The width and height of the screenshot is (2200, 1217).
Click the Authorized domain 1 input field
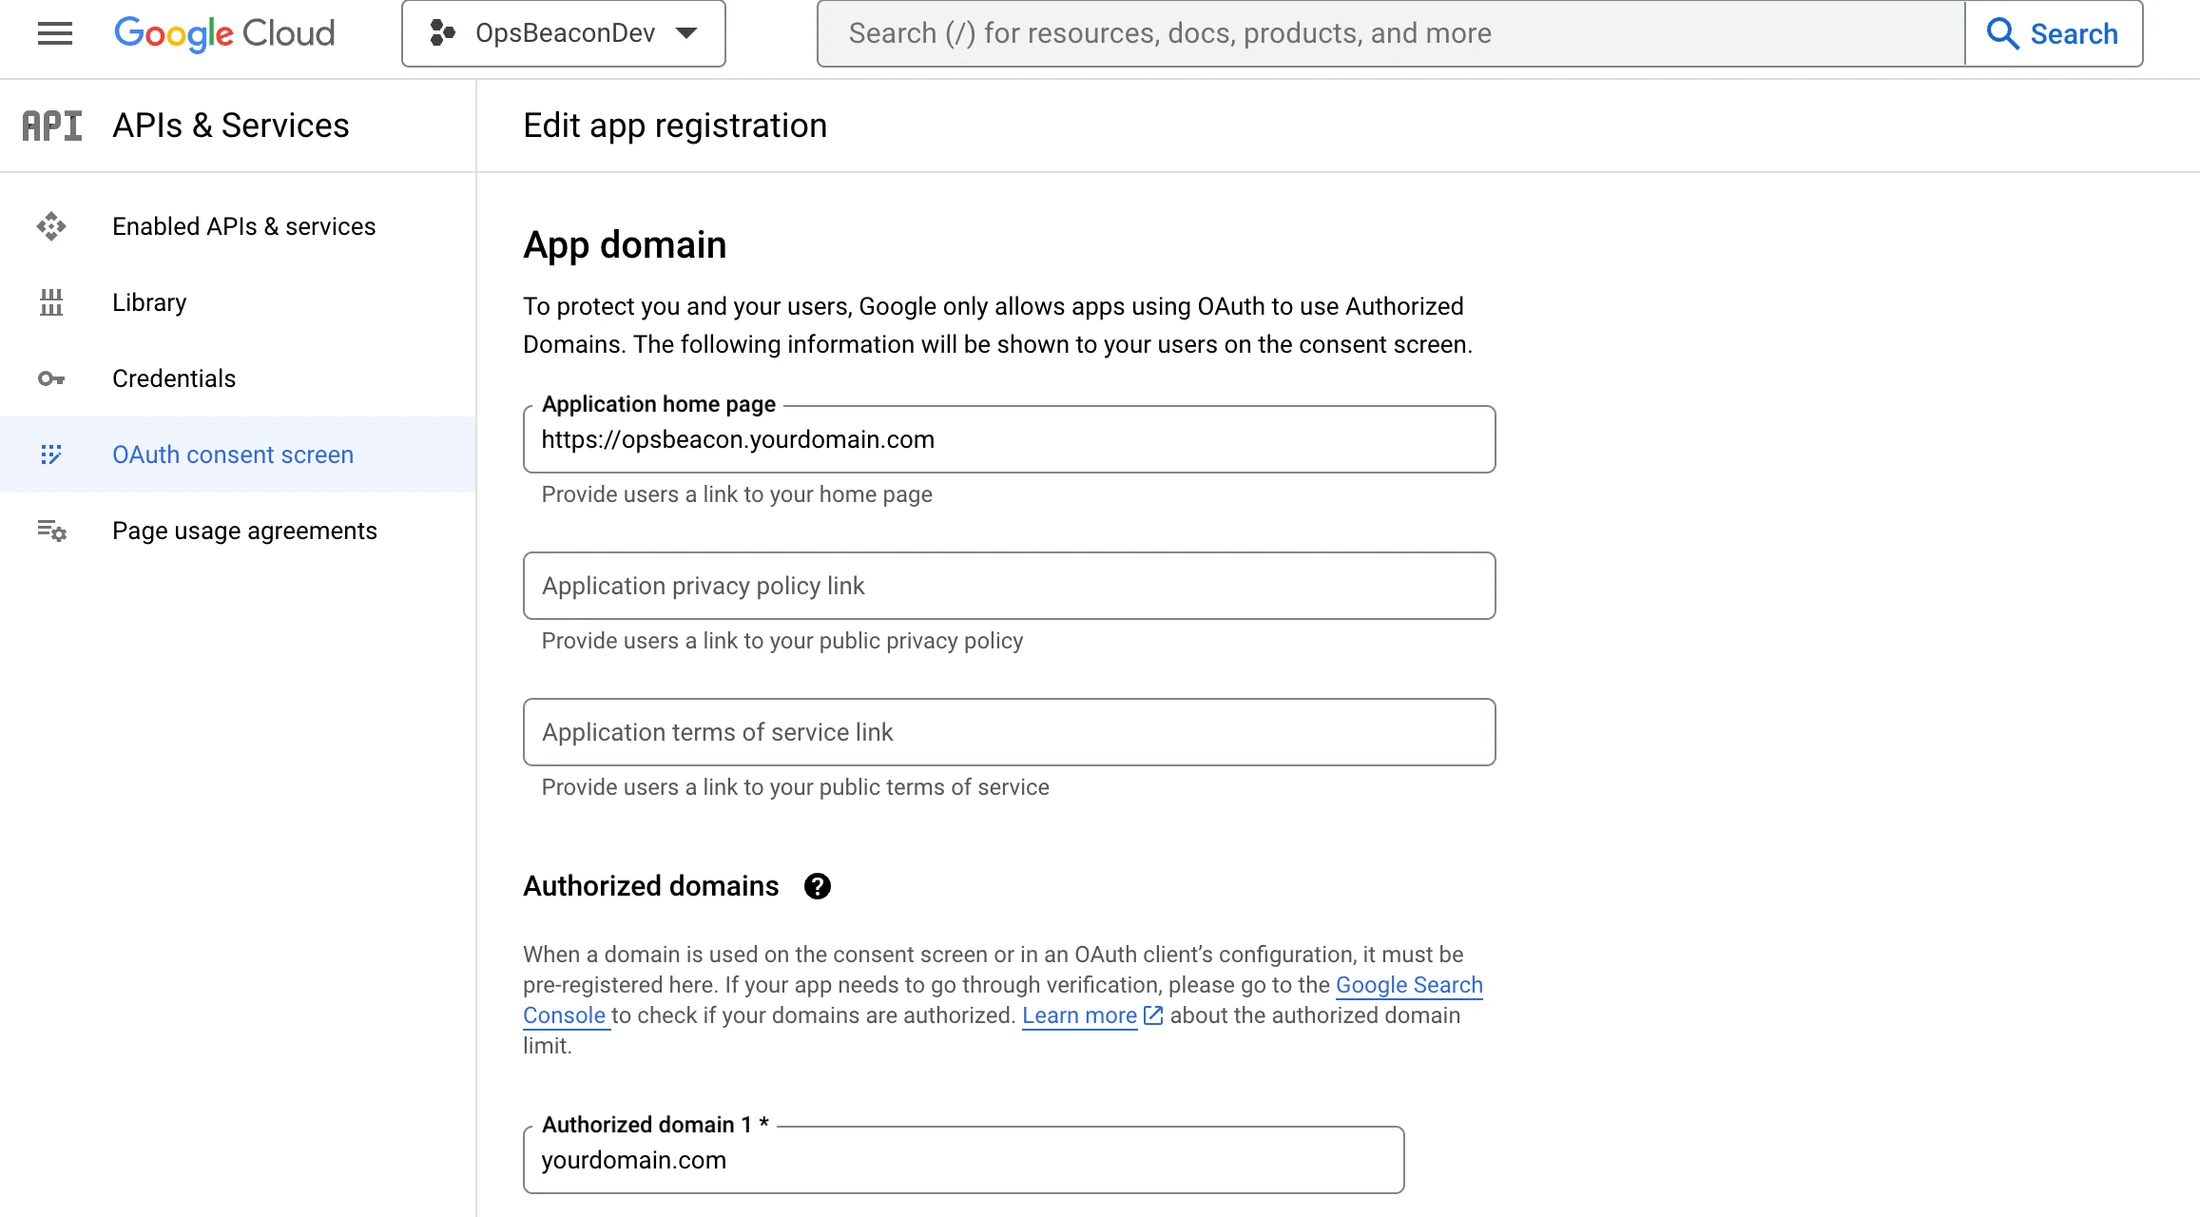(964, 1159)
